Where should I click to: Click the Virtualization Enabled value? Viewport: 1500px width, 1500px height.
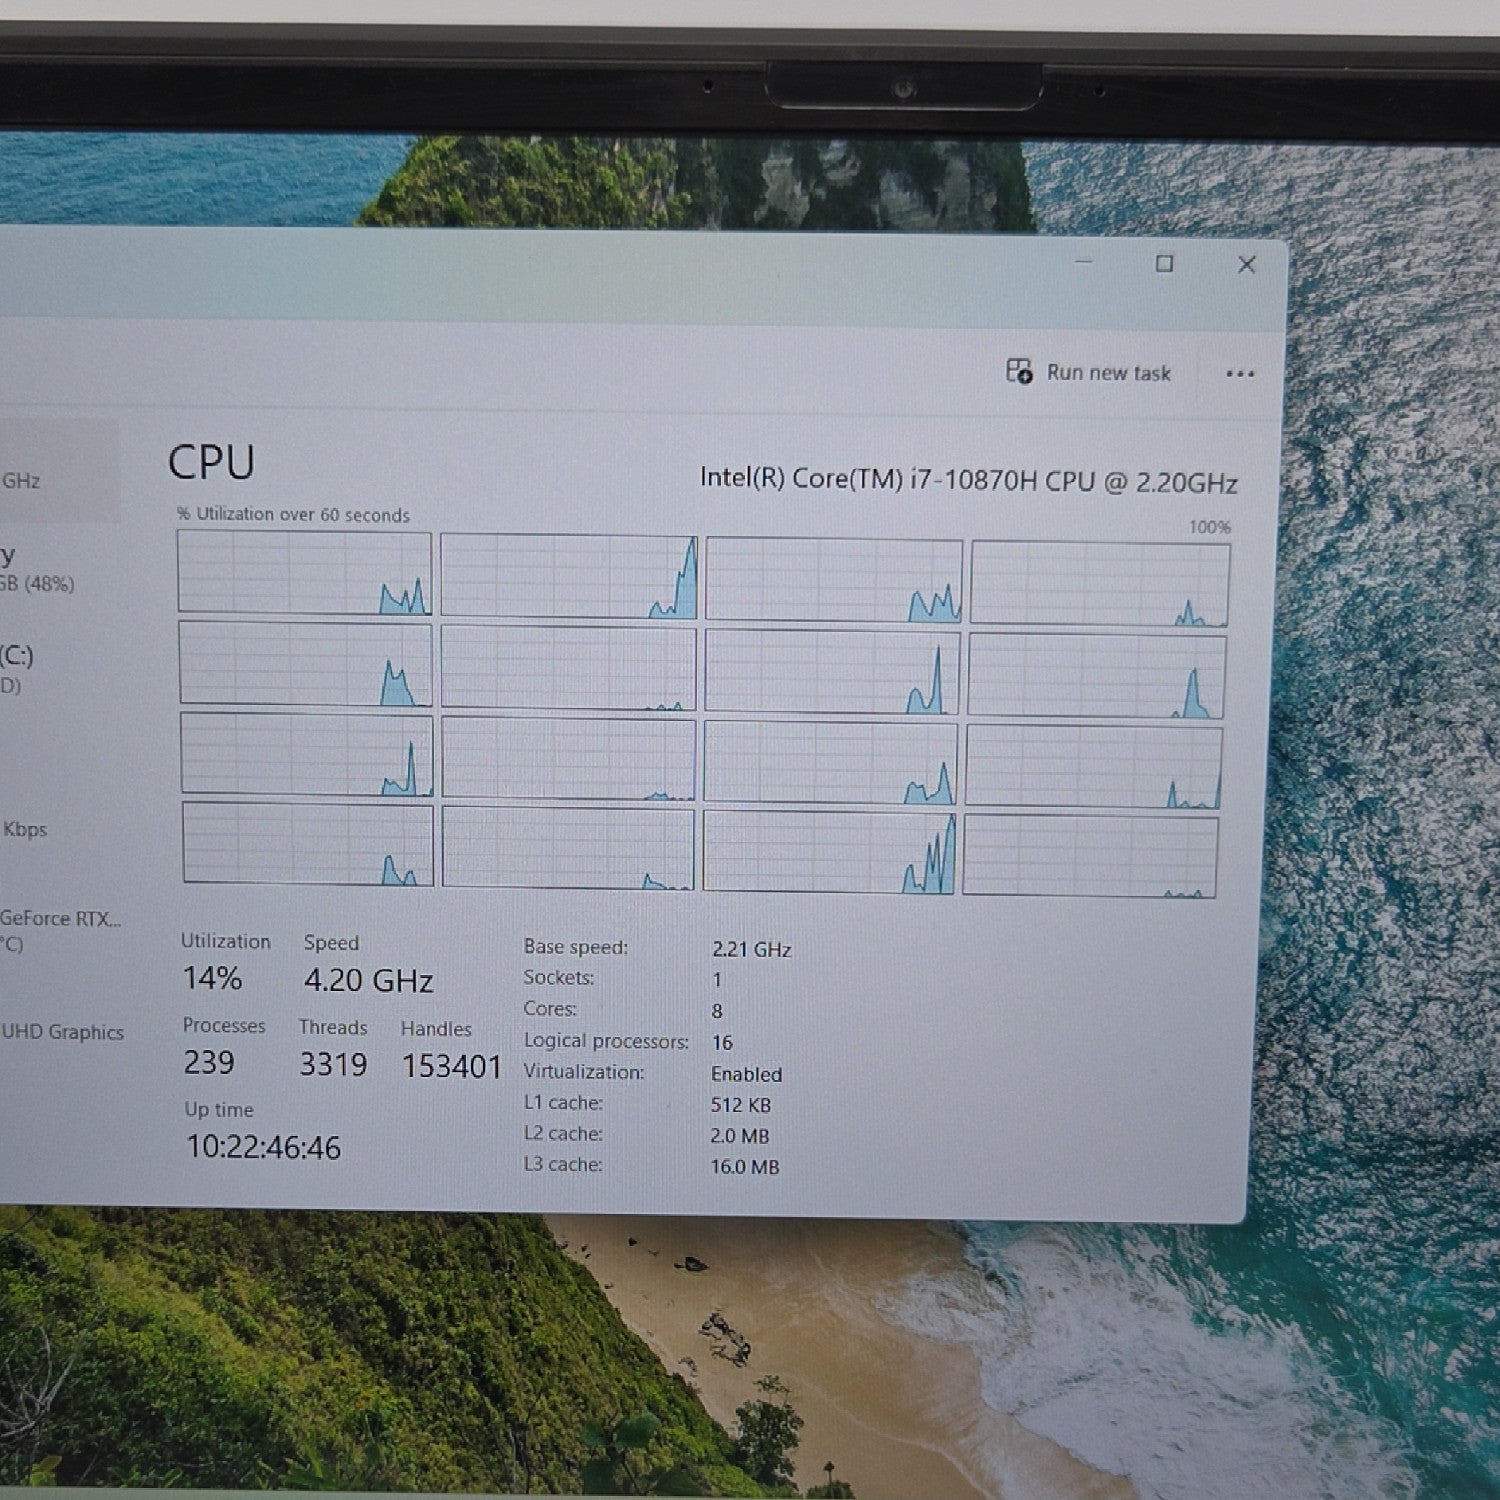pos(746,1074)
